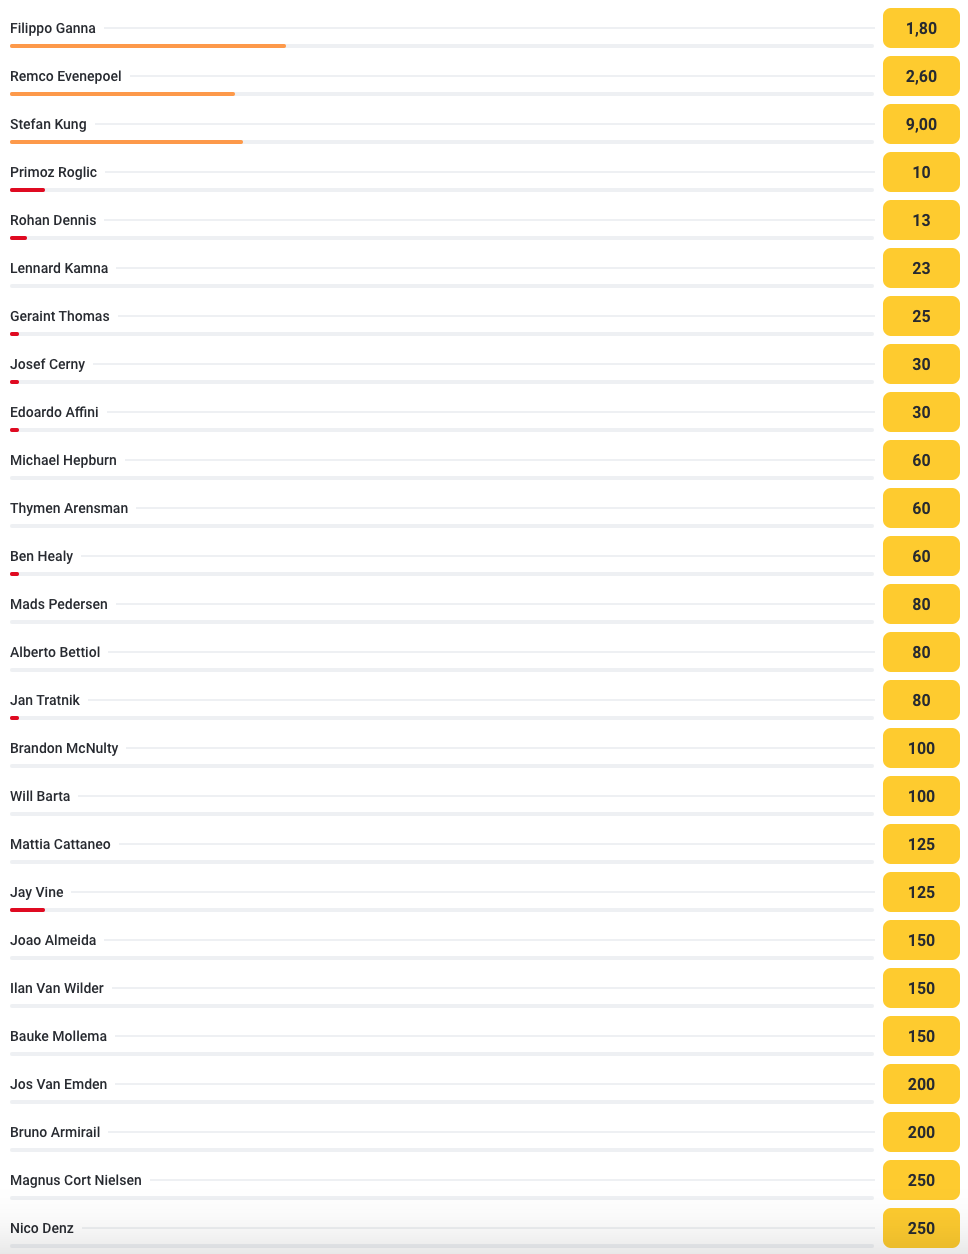Click the orange bar under Stefan Kung
This screenshot has height=1254, width=968.
tap(126, 142)
